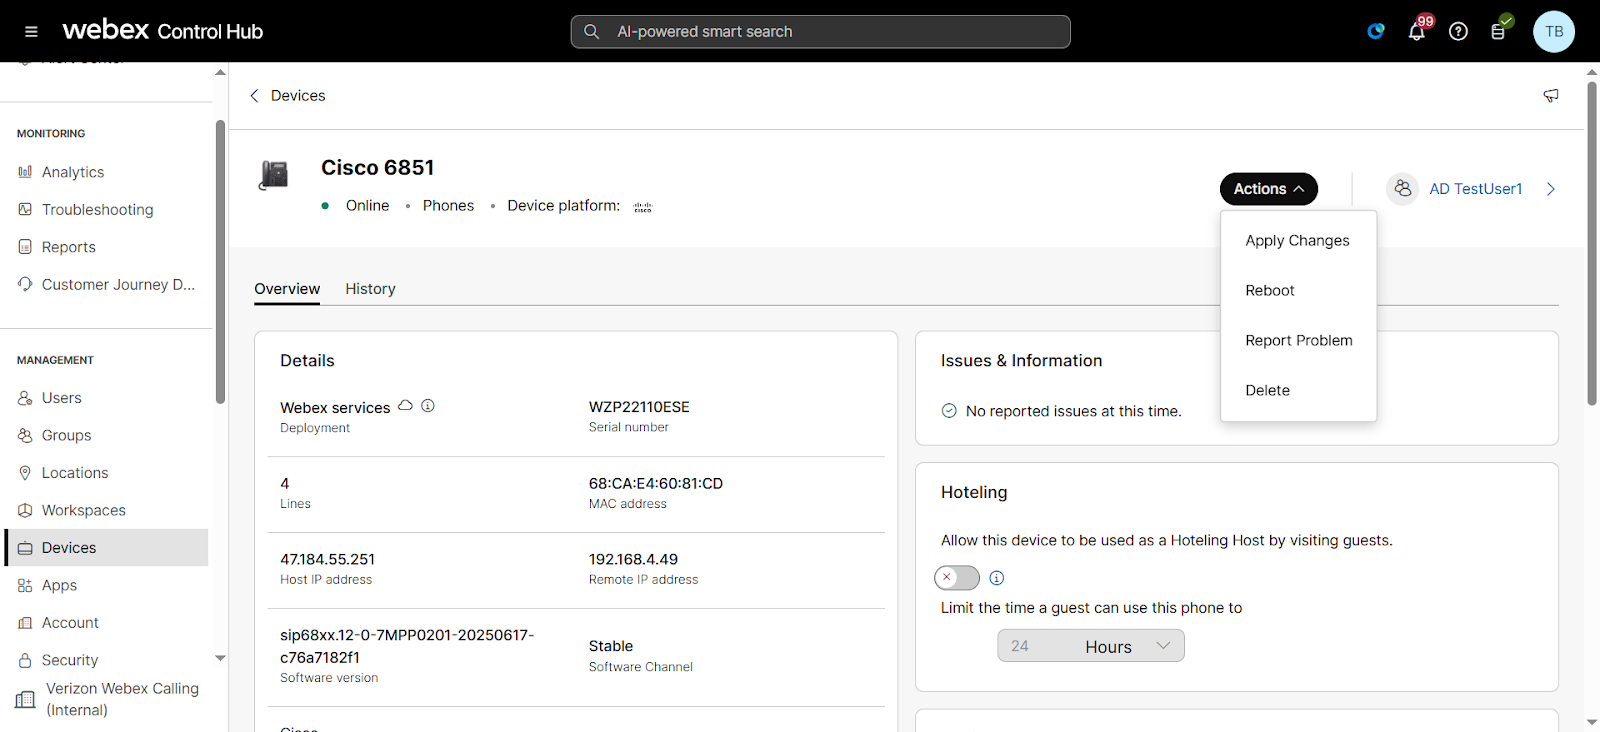Click the Troubleshooting sidebar icon

point(25,209)
